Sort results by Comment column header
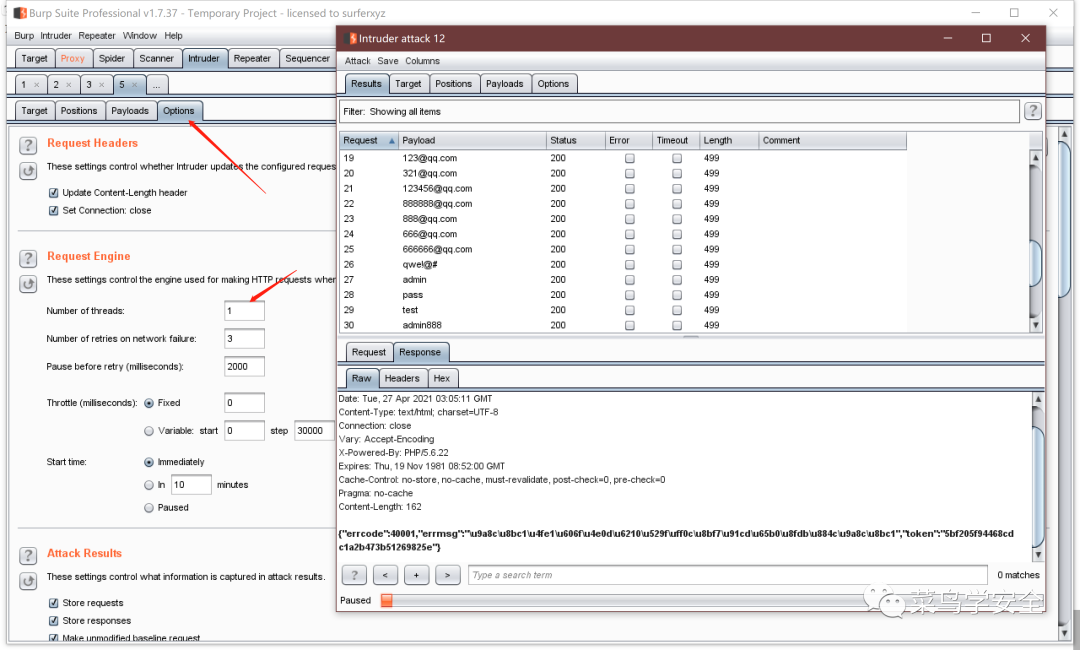1080x650 pixels. point(832,140)
